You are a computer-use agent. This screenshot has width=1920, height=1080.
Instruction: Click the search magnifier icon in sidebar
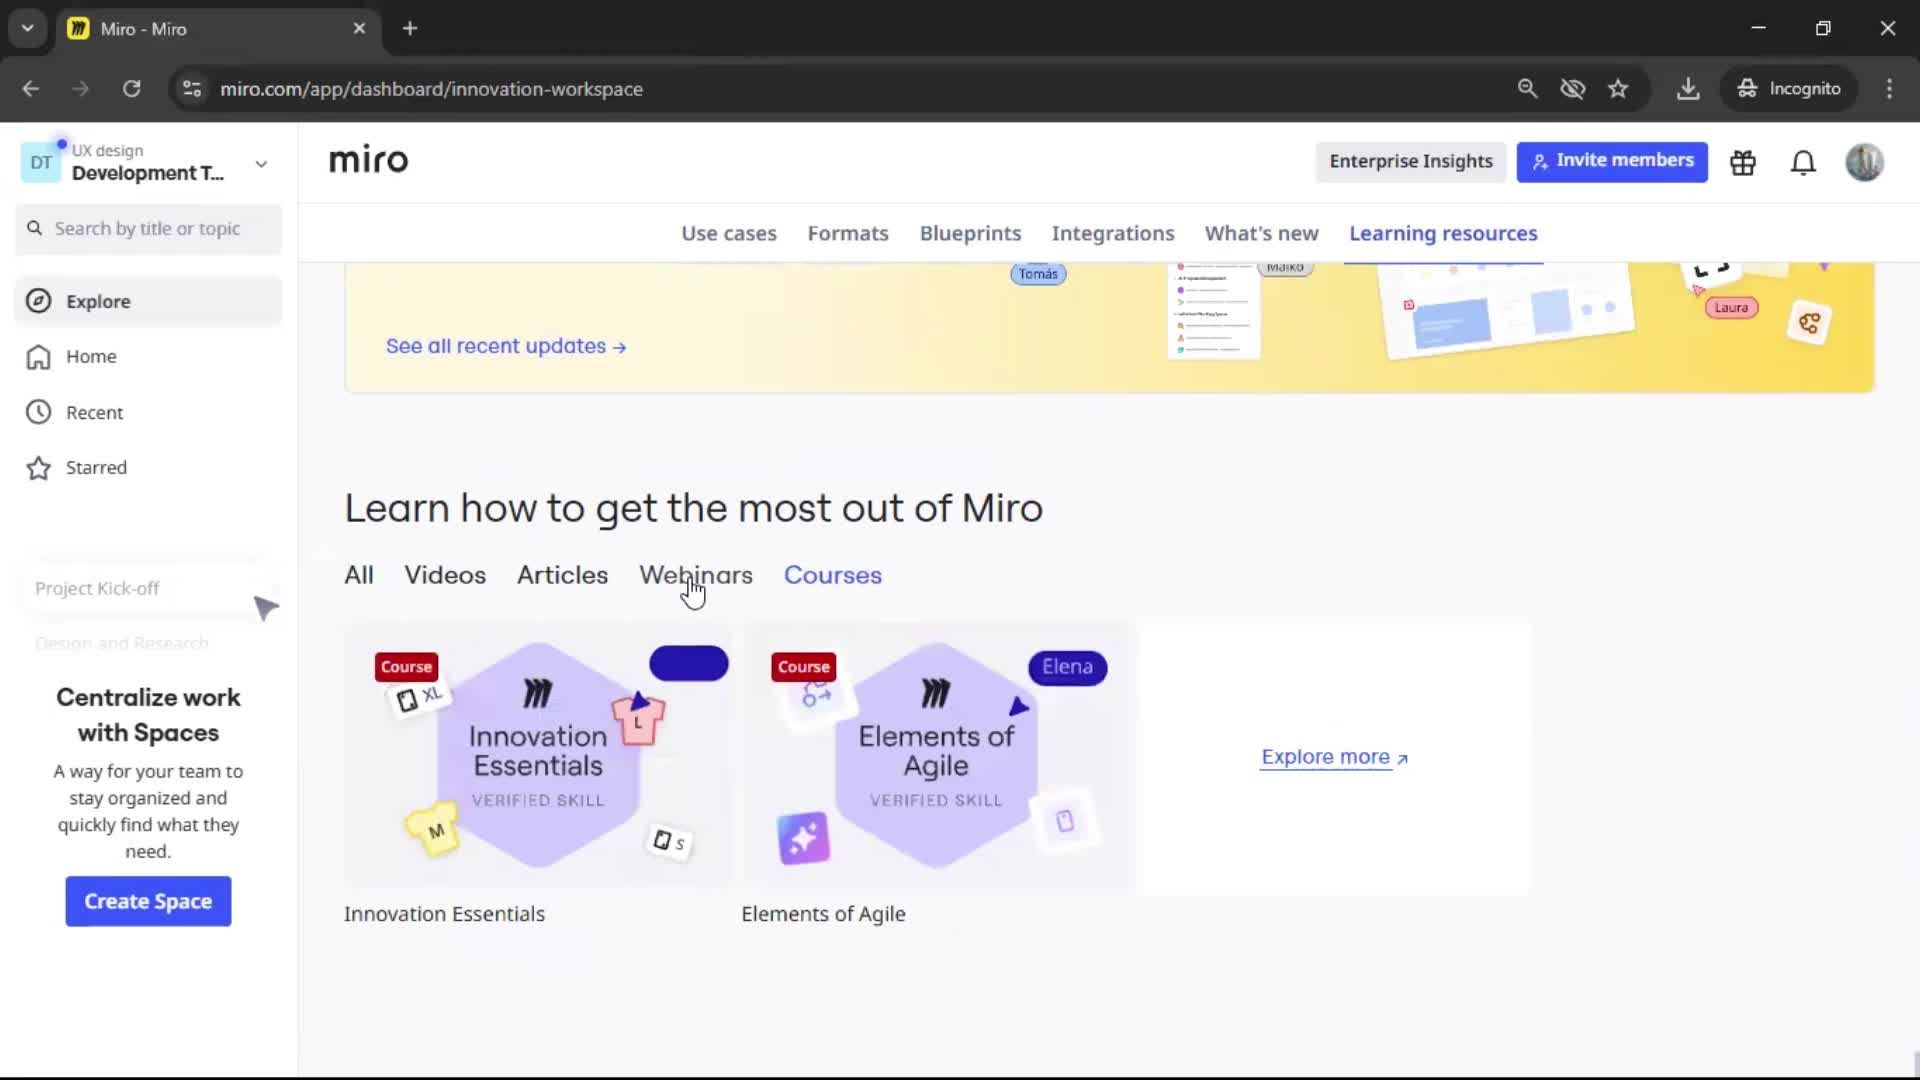pyautogui.click(x=35, y=228)
